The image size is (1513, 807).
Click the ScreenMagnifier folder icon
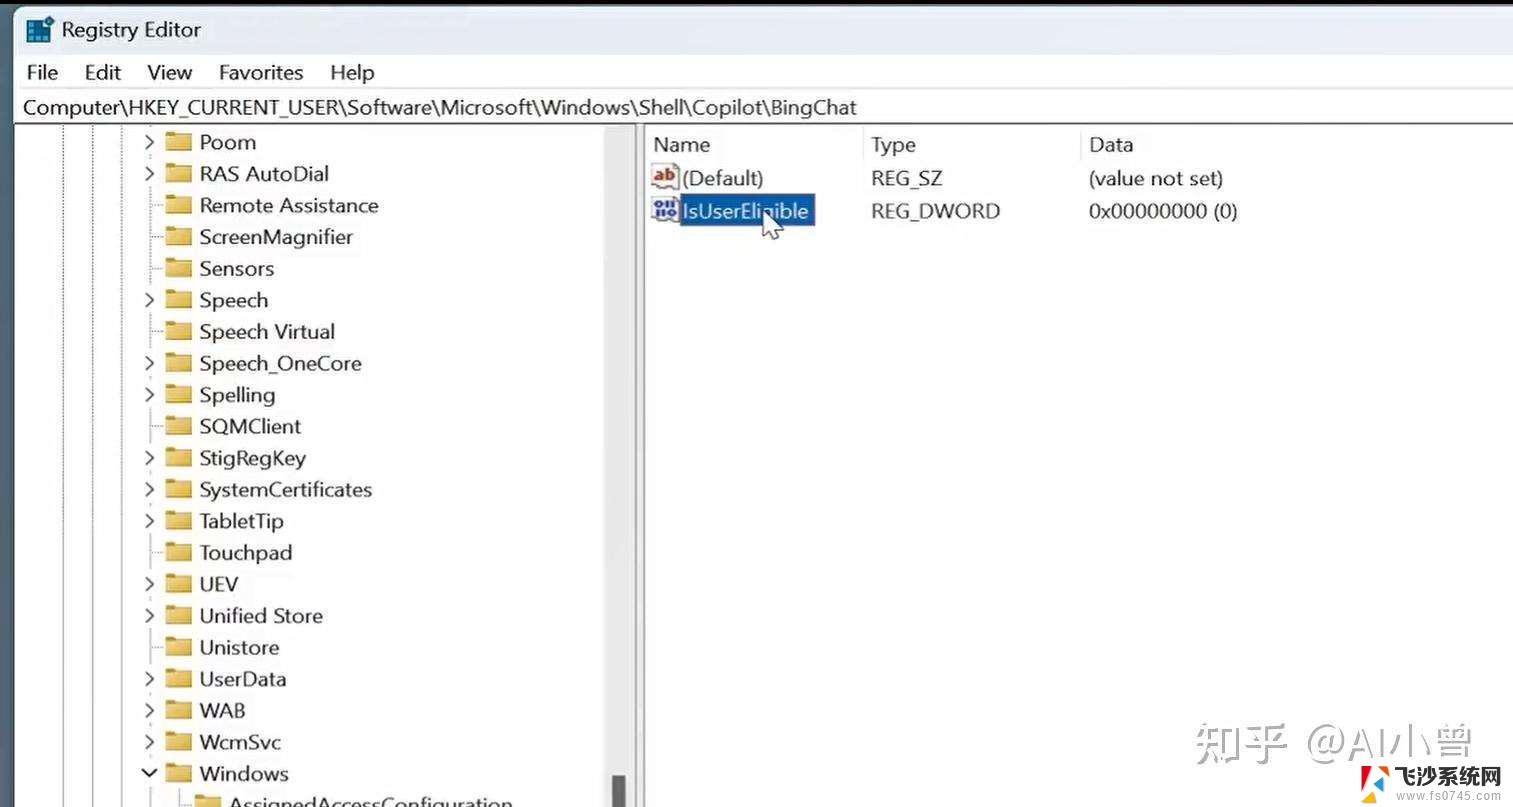pos(178,237)
